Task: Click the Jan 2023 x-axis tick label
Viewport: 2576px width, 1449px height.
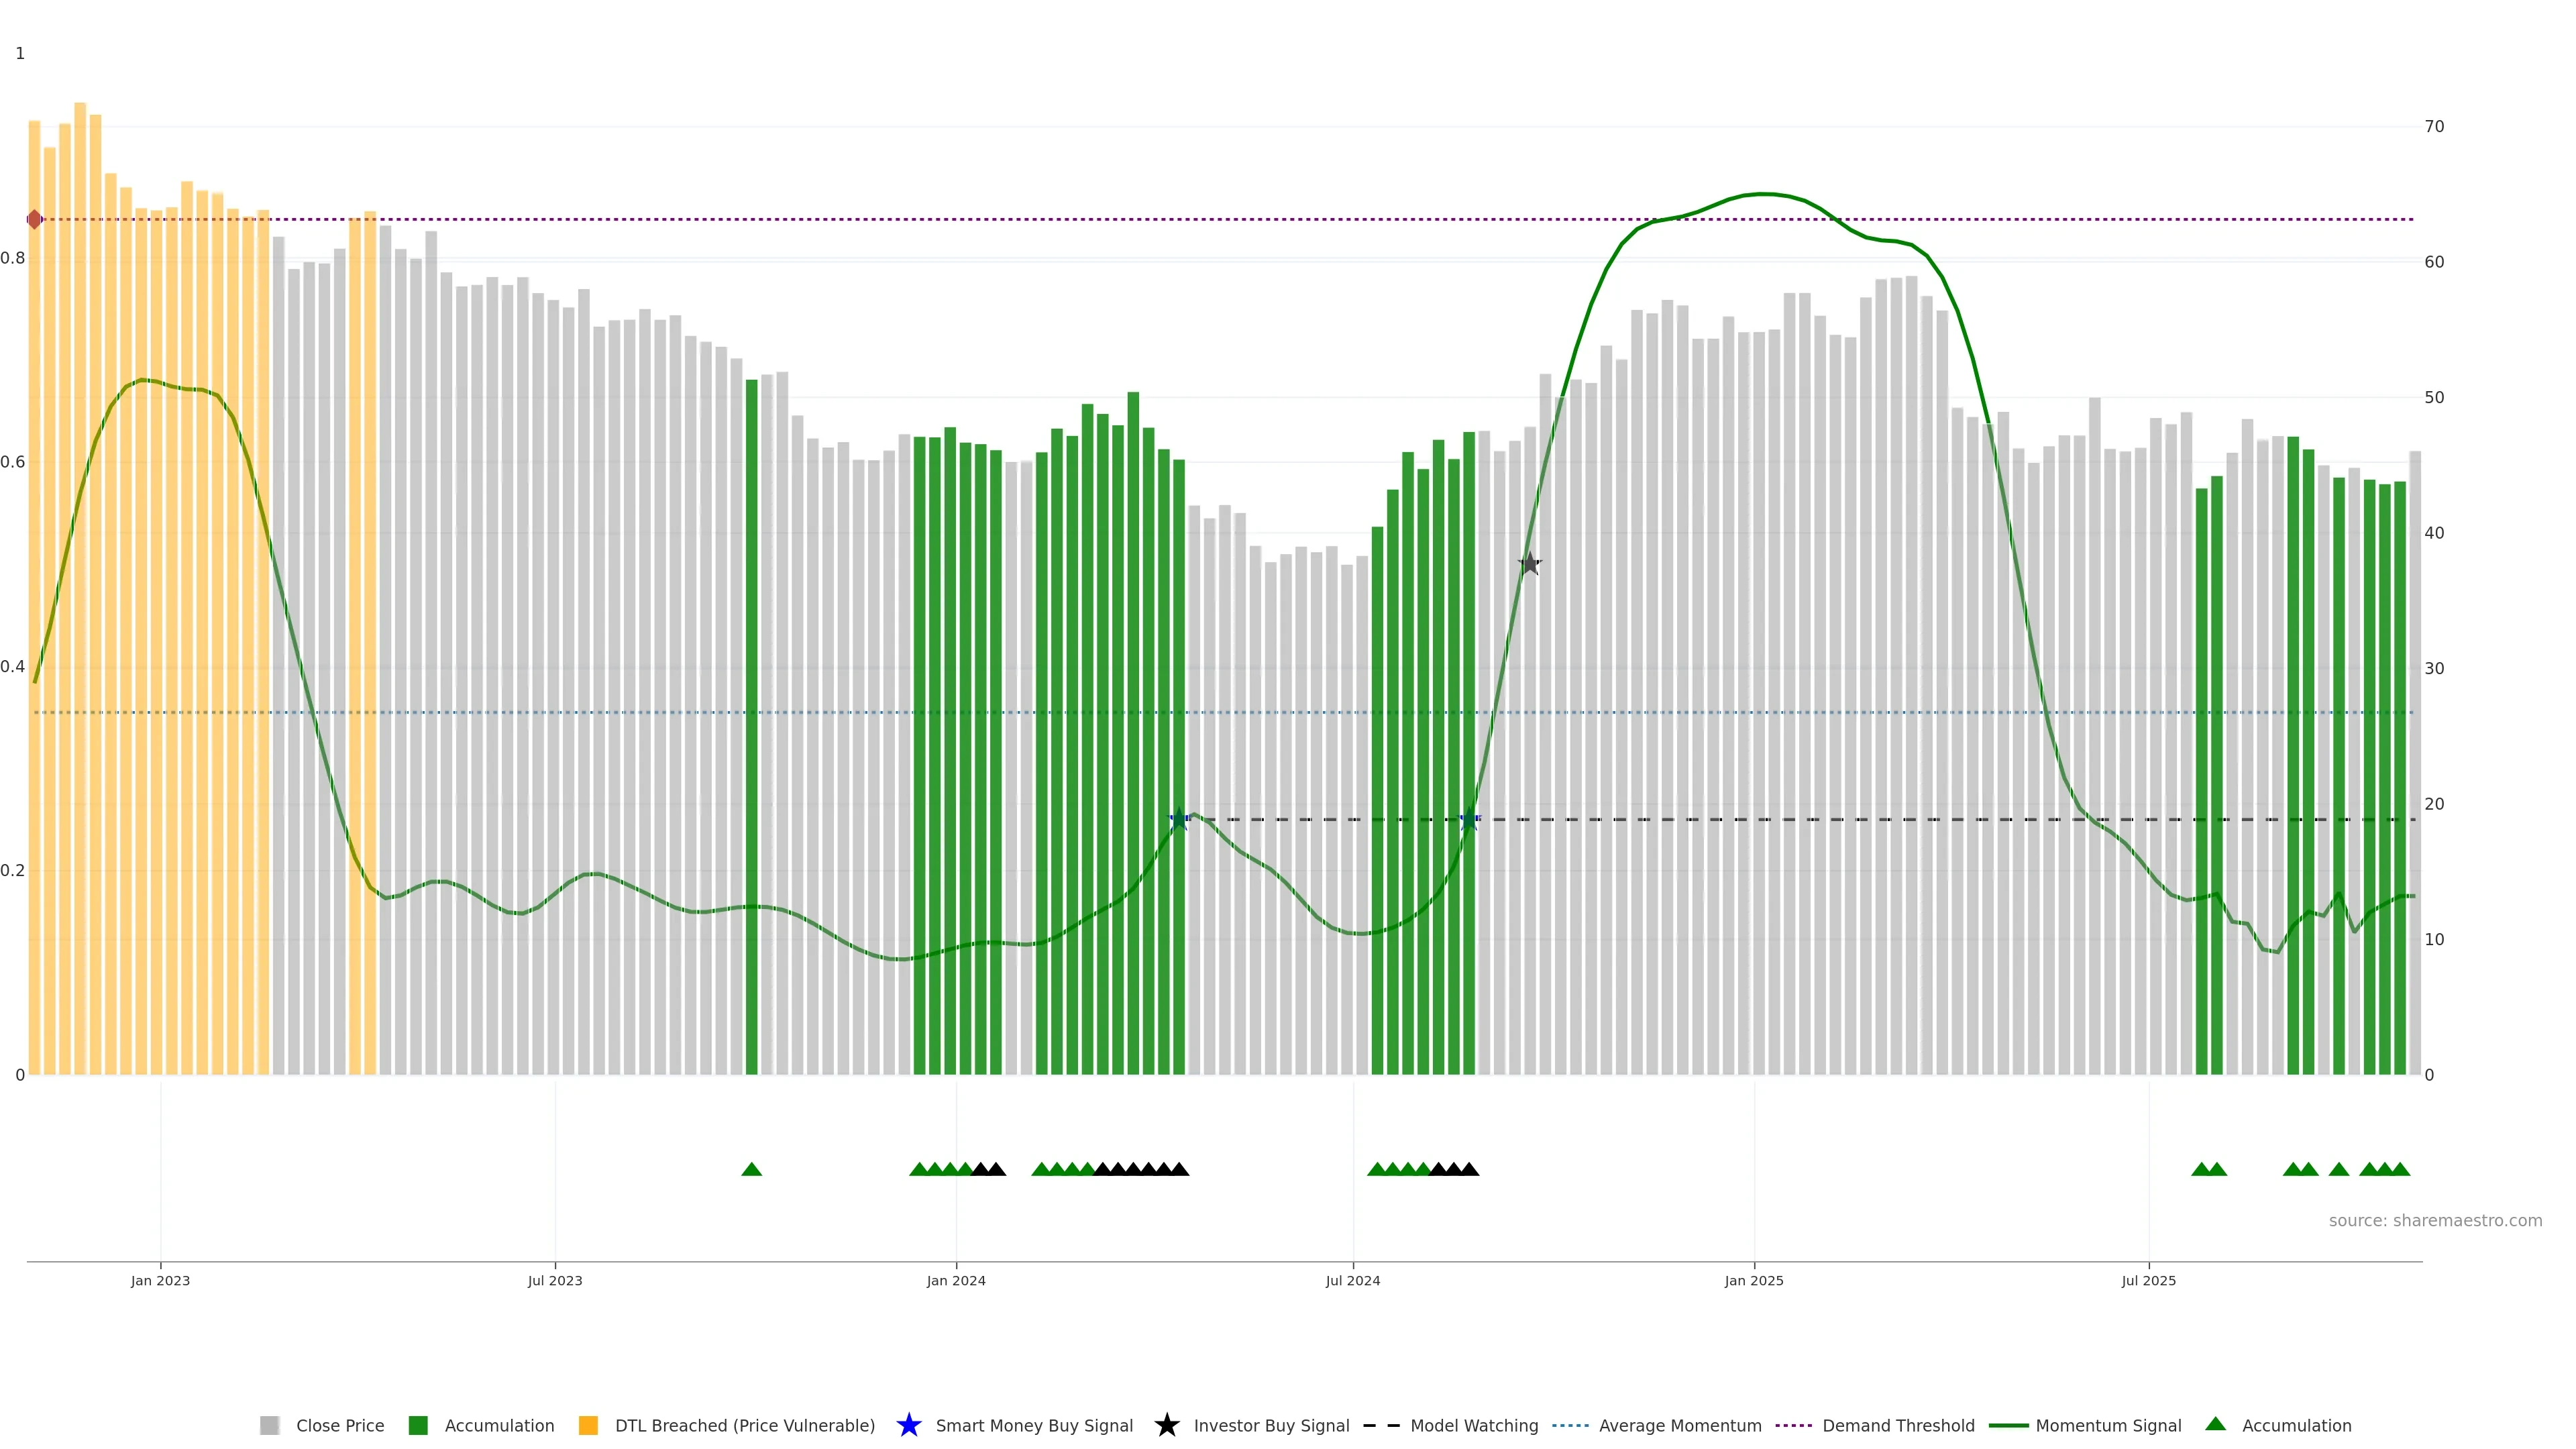Action: tap(160, 1280)
